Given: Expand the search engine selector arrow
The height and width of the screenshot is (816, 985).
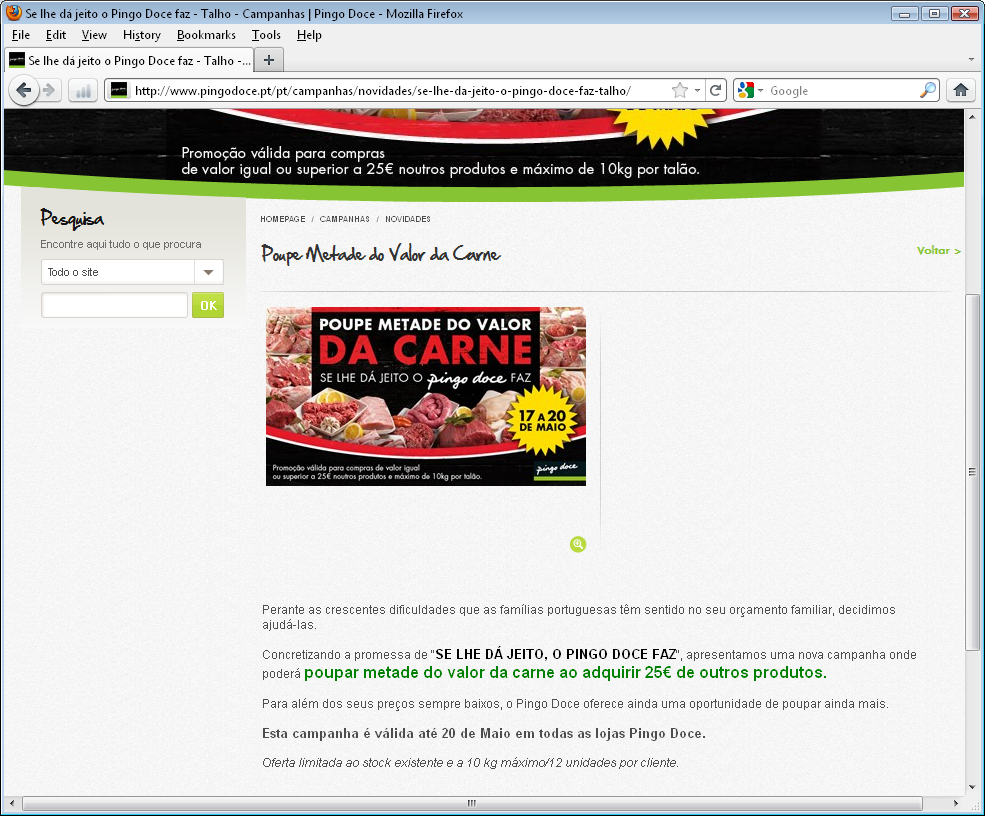Looking at the screenshot, I should click(760, 90).
